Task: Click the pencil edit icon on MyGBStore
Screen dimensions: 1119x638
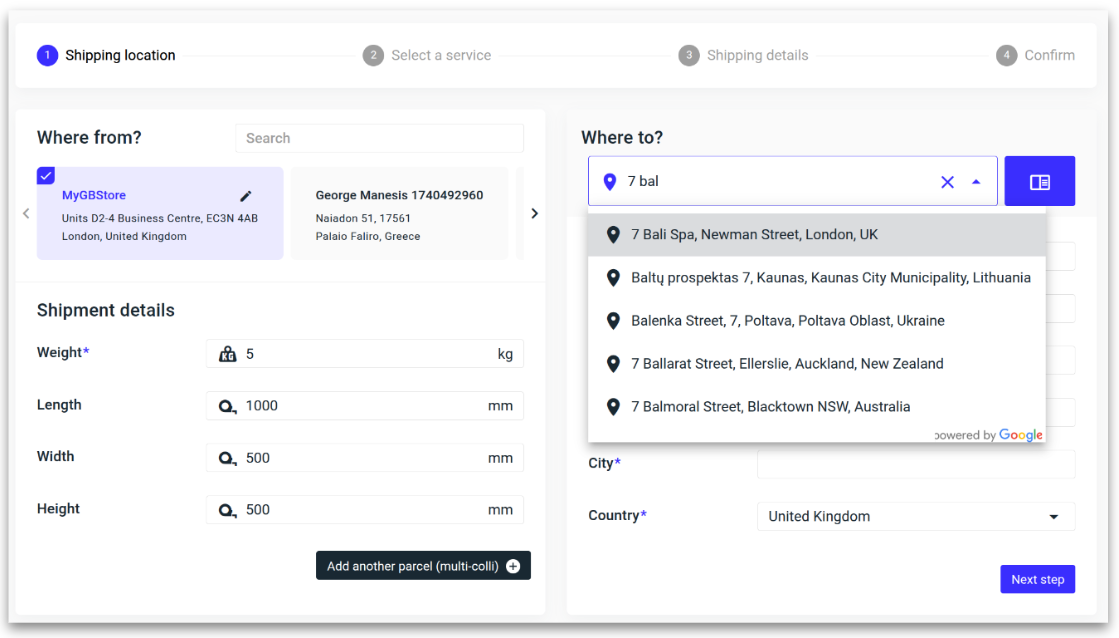Action: 246,196
